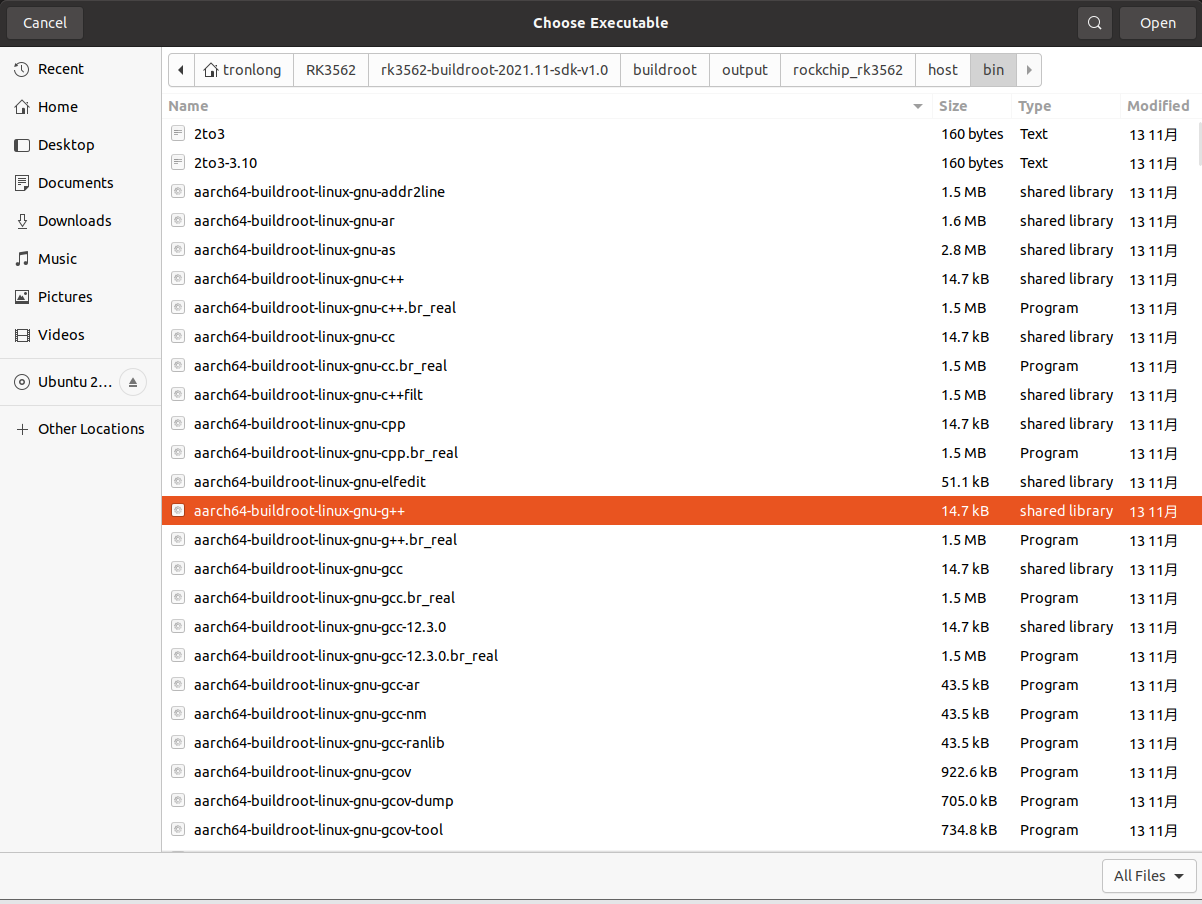The height and width of the screenshot is (904, 1202).
Task: Navigate to the buildroot path segment
Action: pos(665,70)
